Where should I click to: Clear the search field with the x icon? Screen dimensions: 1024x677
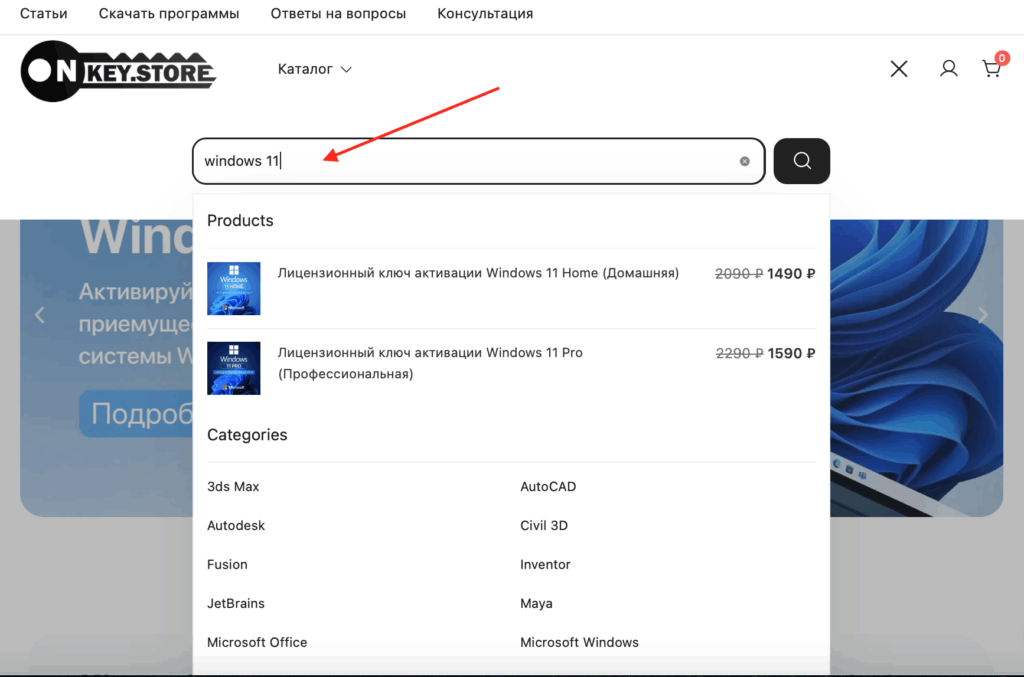744,161
